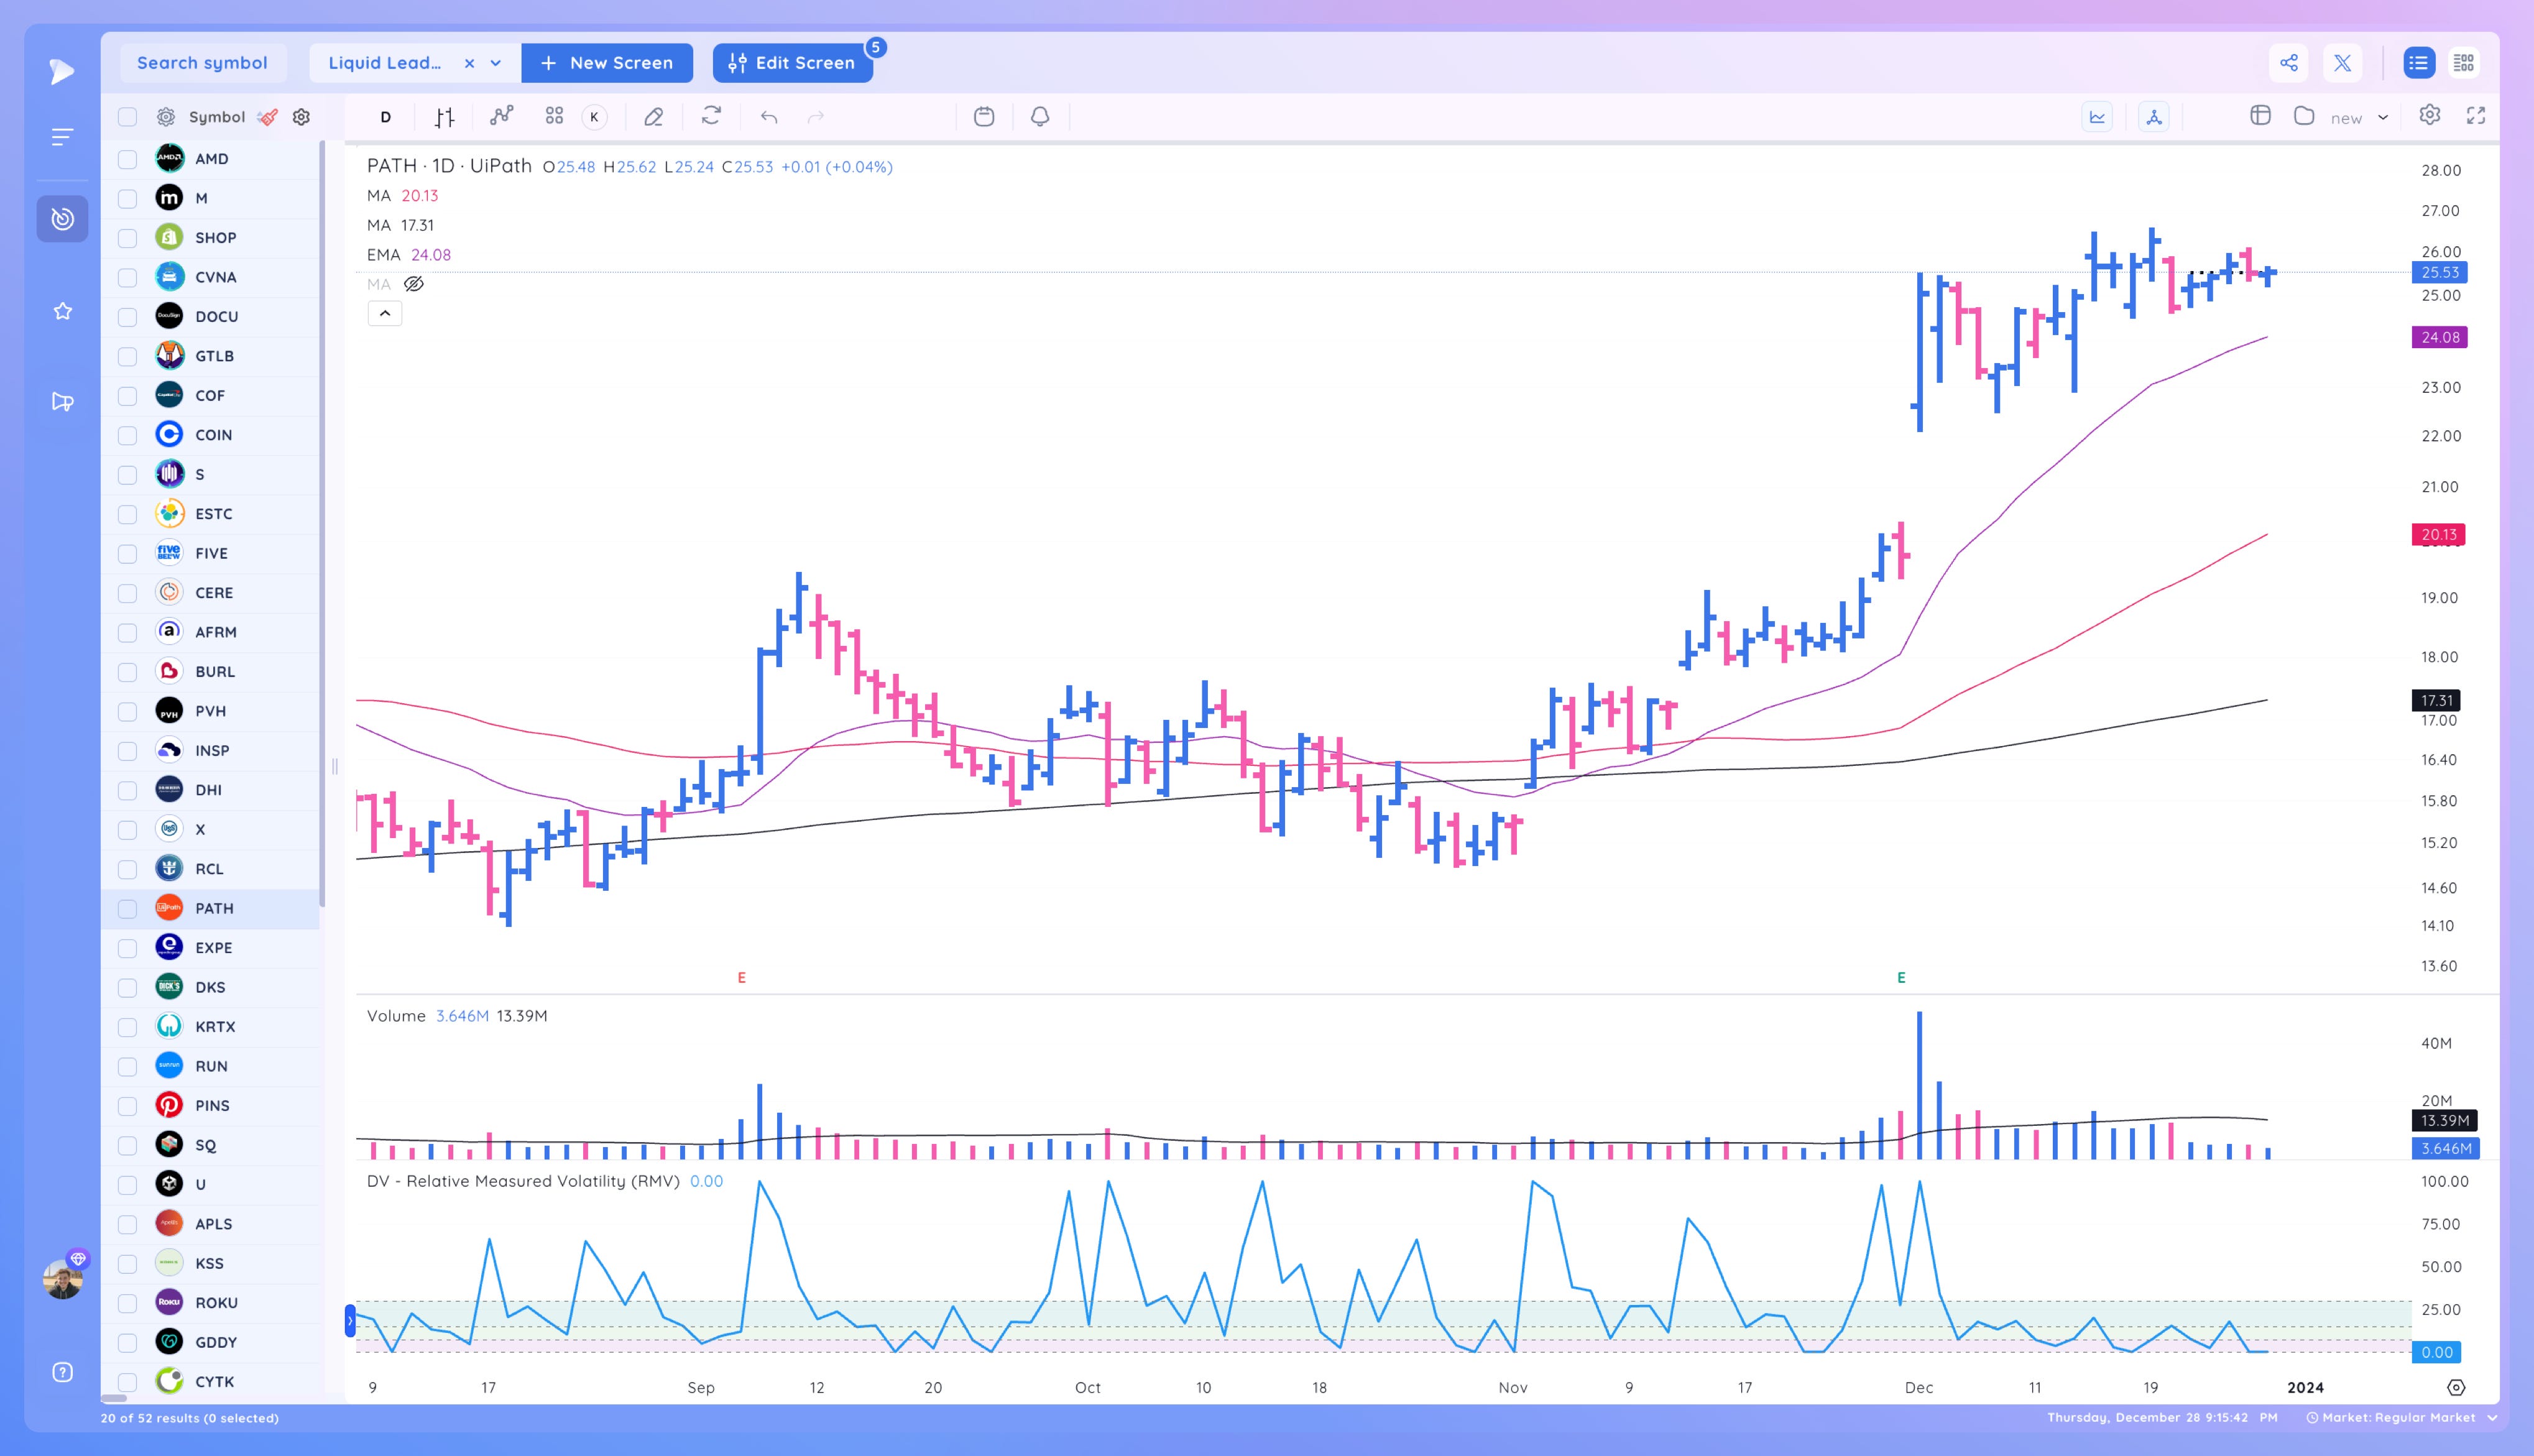Click the symbol column settings gear
The image size is (2534, 1456).
(301, 117)
